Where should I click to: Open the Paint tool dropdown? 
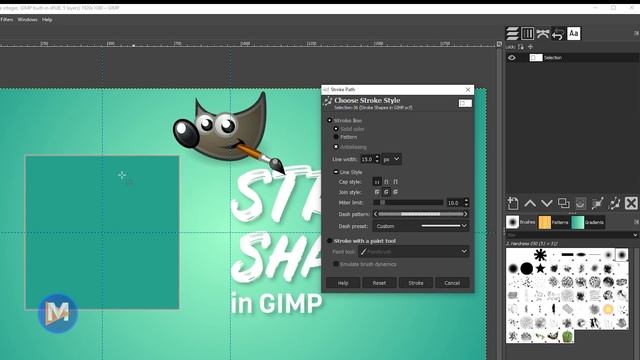tap(413, 252)
